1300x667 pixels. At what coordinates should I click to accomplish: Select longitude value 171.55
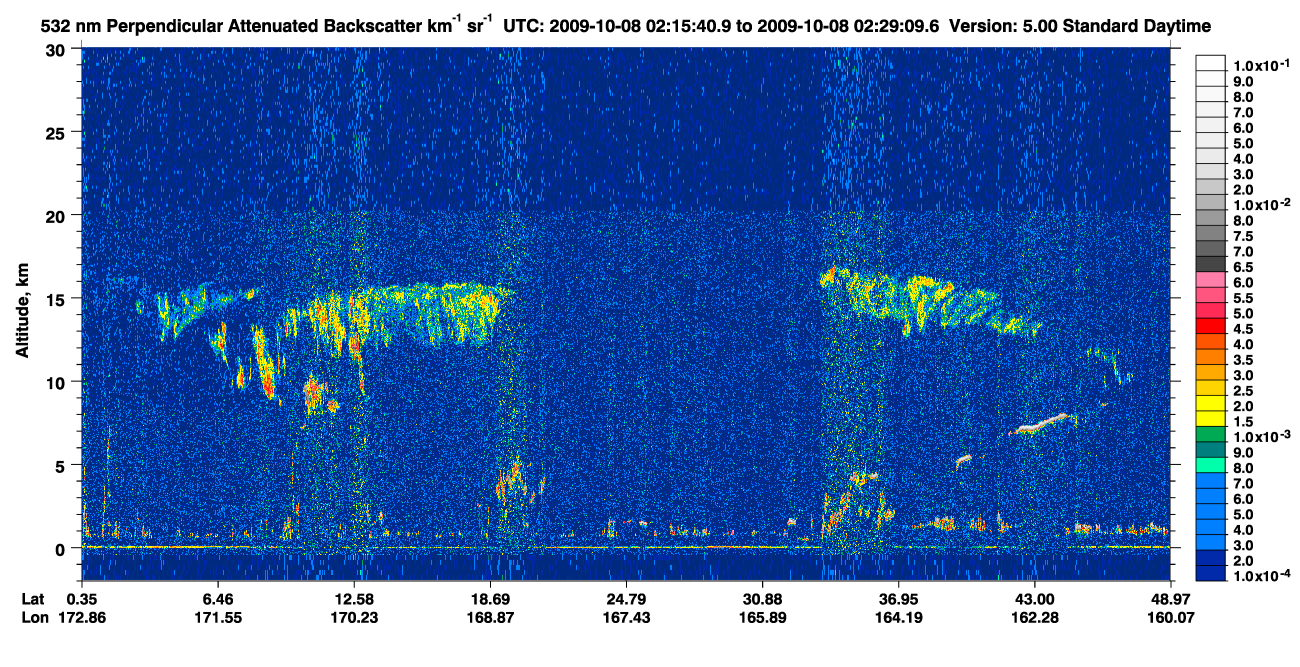click(218, 617)
